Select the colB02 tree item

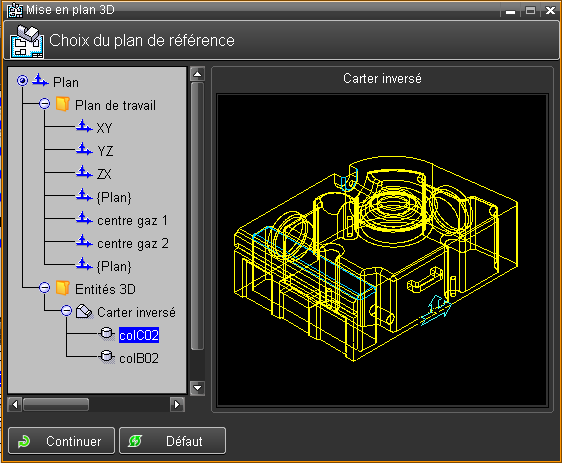(139, 358)
